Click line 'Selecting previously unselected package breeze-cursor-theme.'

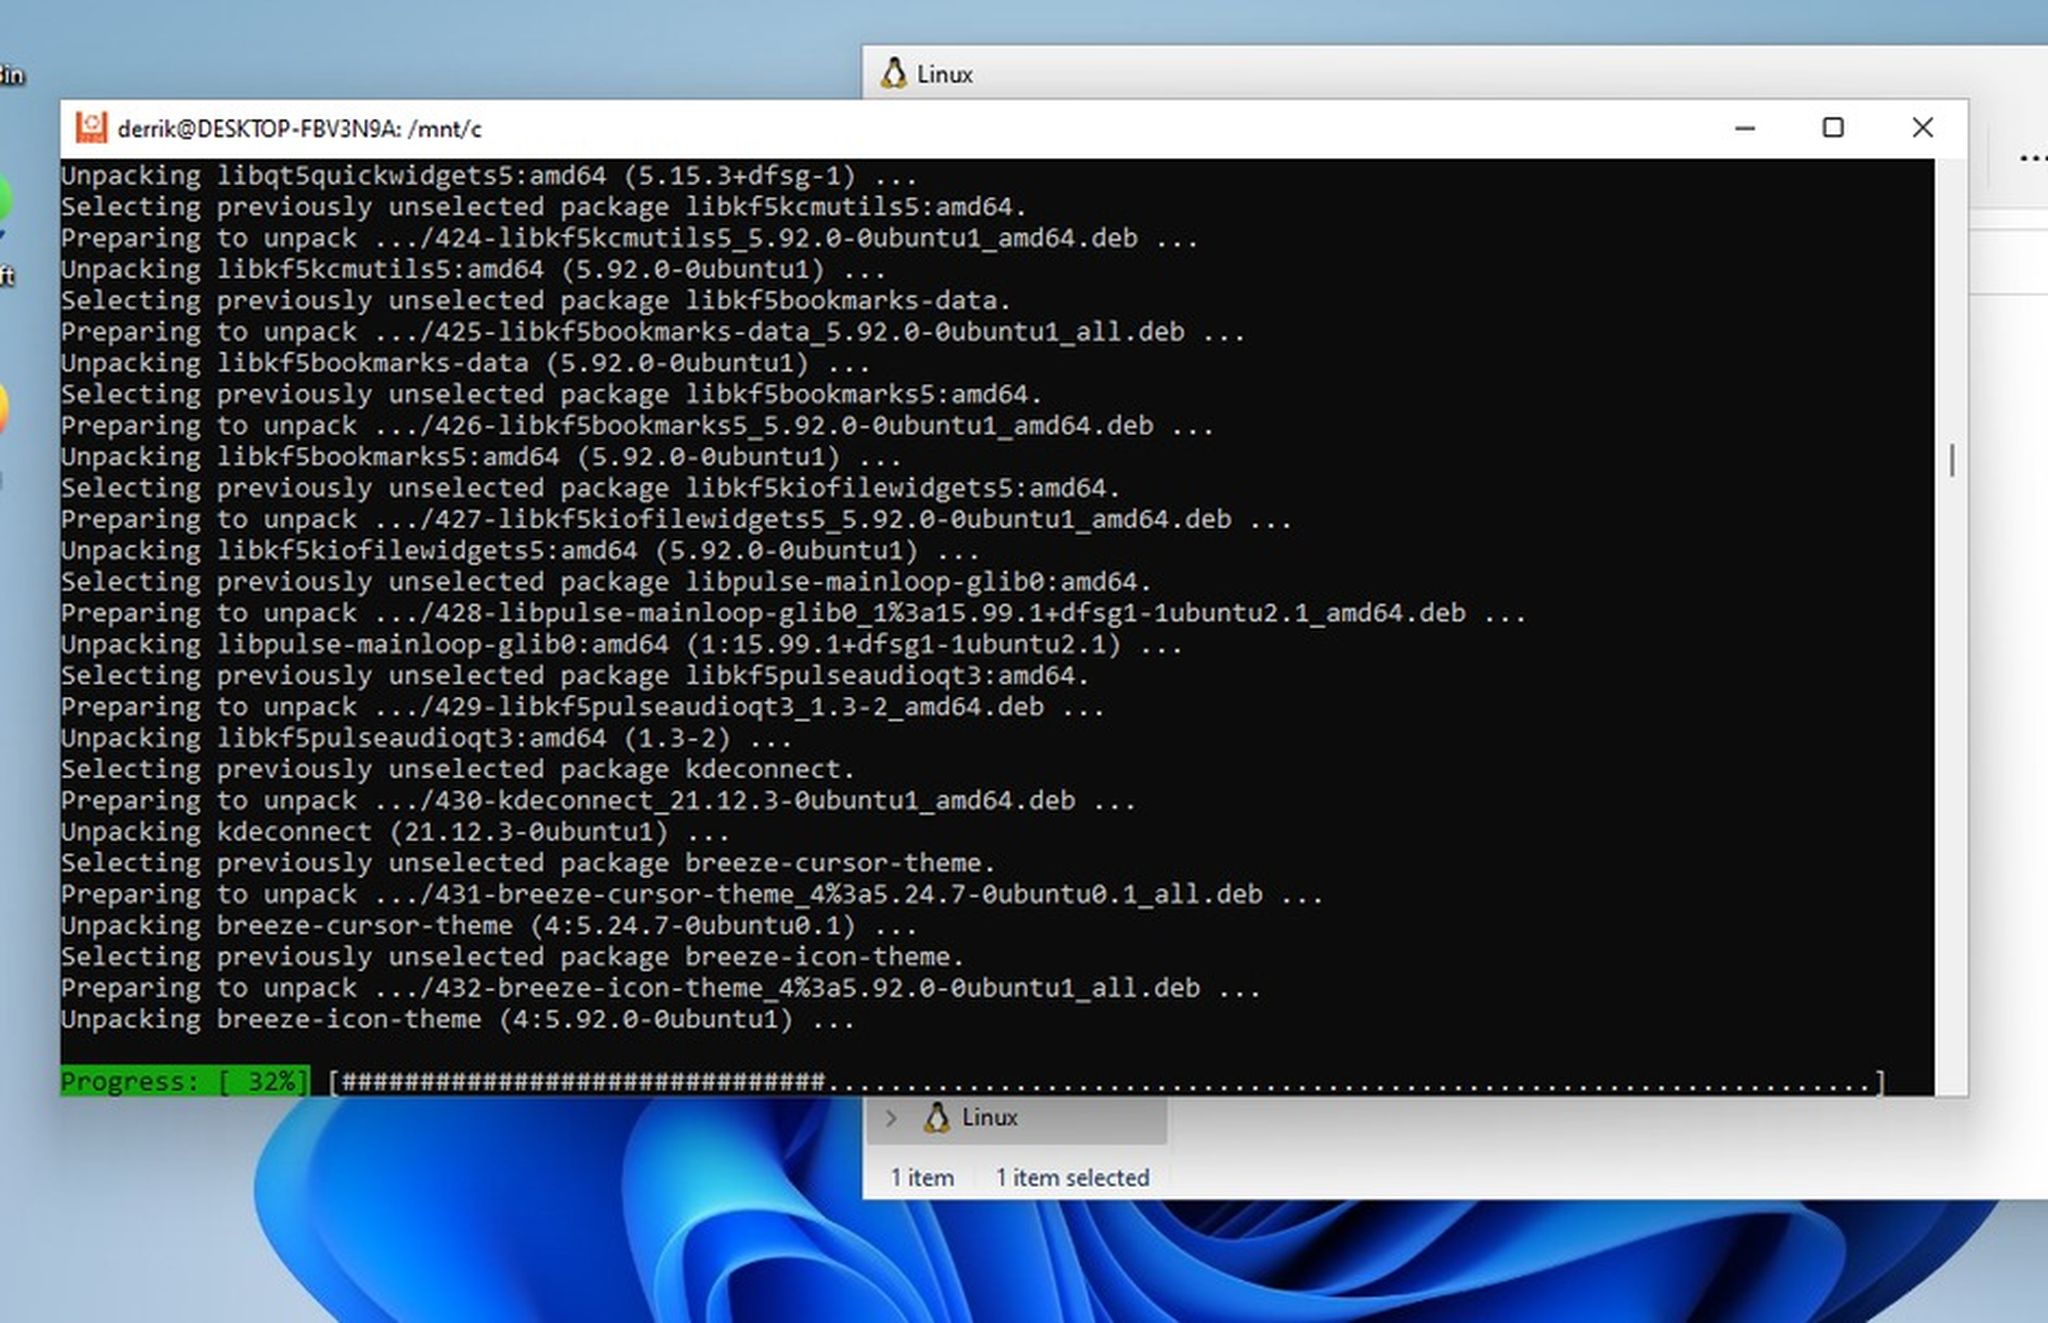[528, 863]
